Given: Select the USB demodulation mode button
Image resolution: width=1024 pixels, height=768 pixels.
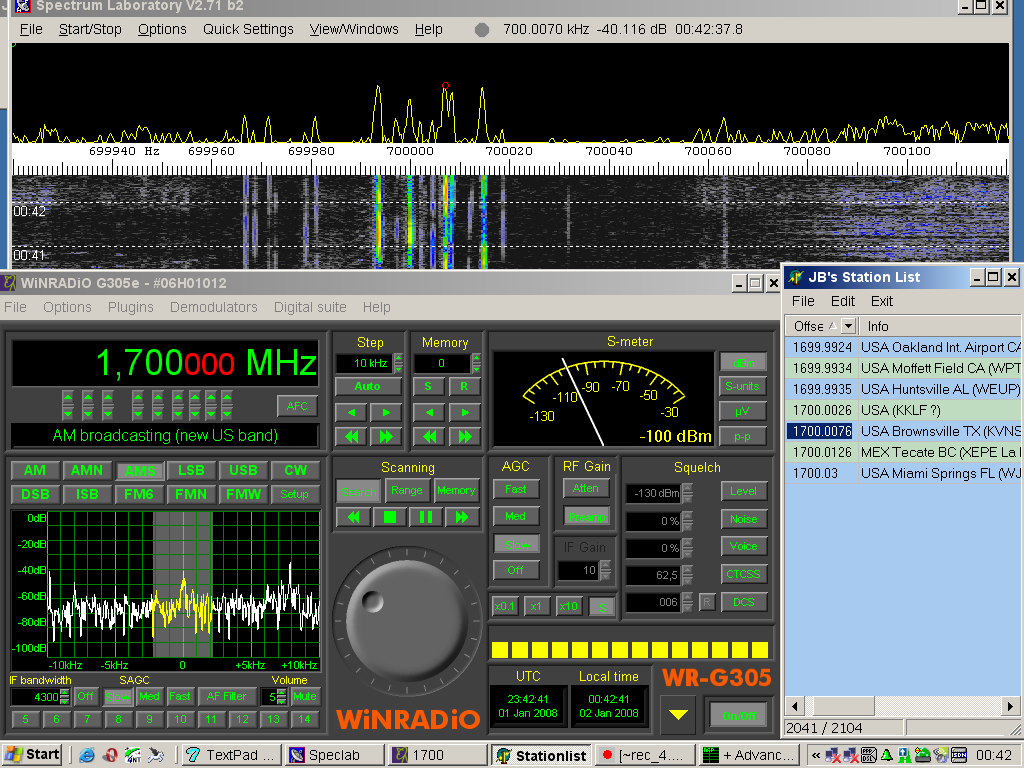Looking at the screenshot, I should (243, 470).
